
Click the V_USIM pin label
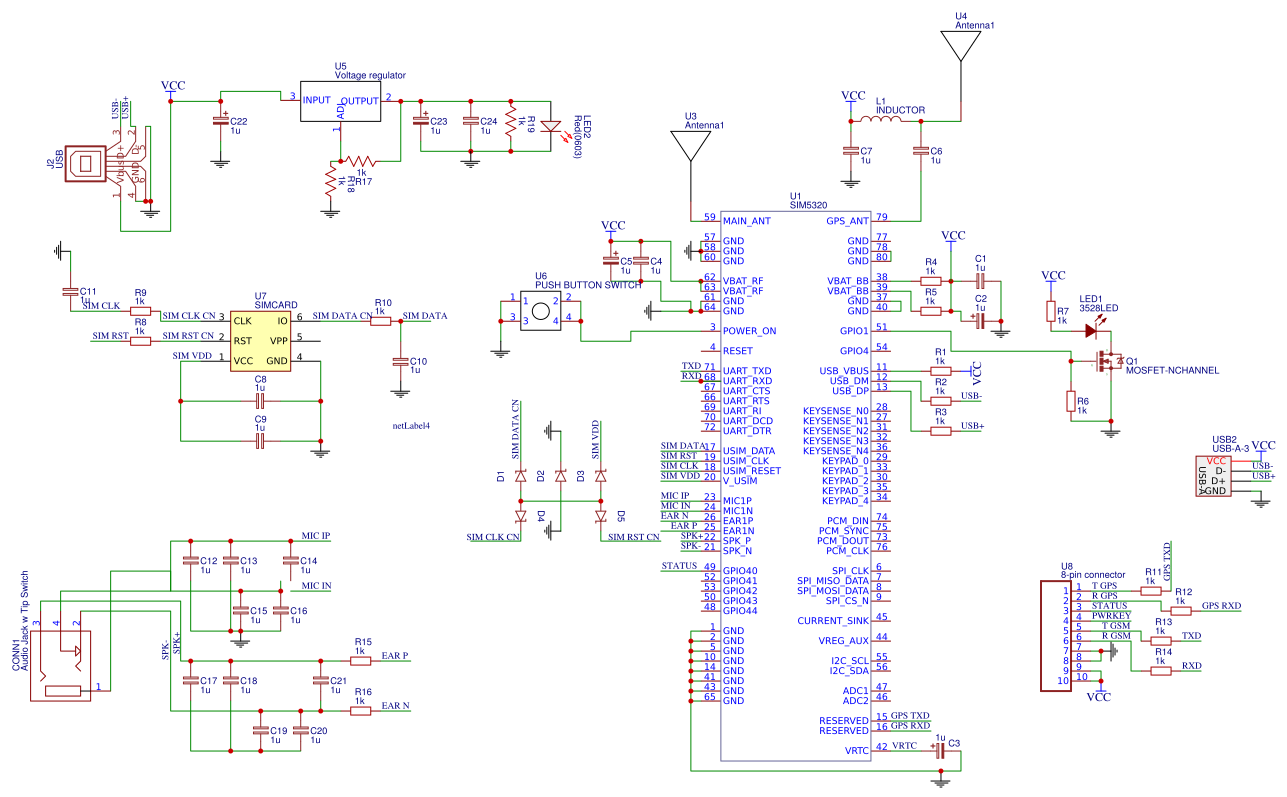742,481
